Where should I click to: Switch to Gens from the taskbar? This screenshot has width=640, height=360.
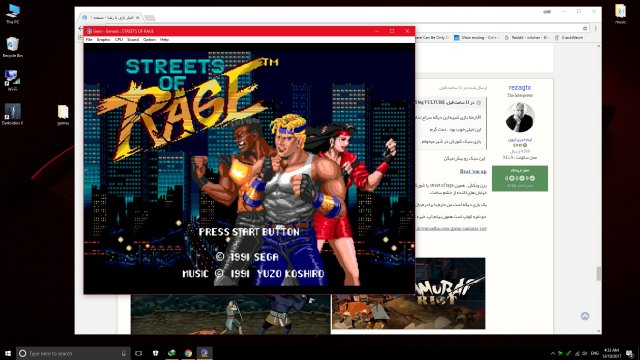(204, 353)
